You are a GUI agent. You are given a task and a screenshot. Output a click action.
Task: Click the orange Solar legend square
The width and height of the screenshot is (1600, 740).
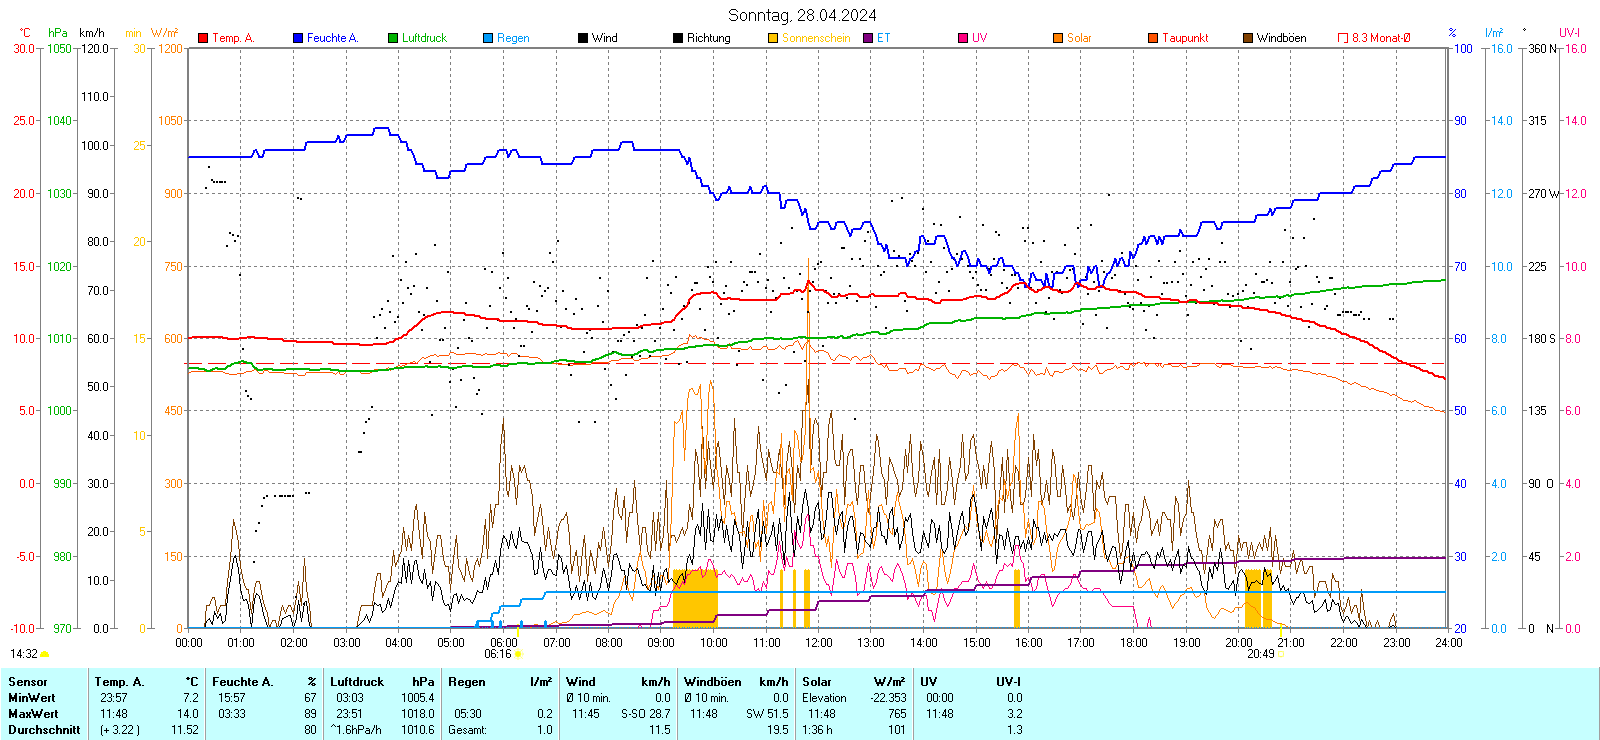(1058, 38)
